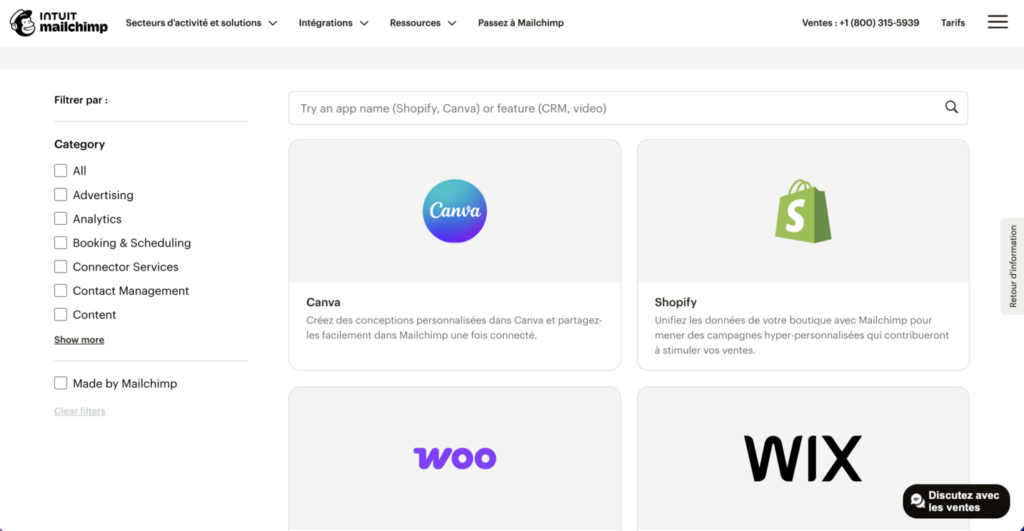Enable the Advertising filter checkbox
Image resolution: width=1024 pixels, height=531 pixels.
pyautogui.click(x=61, y=195)
